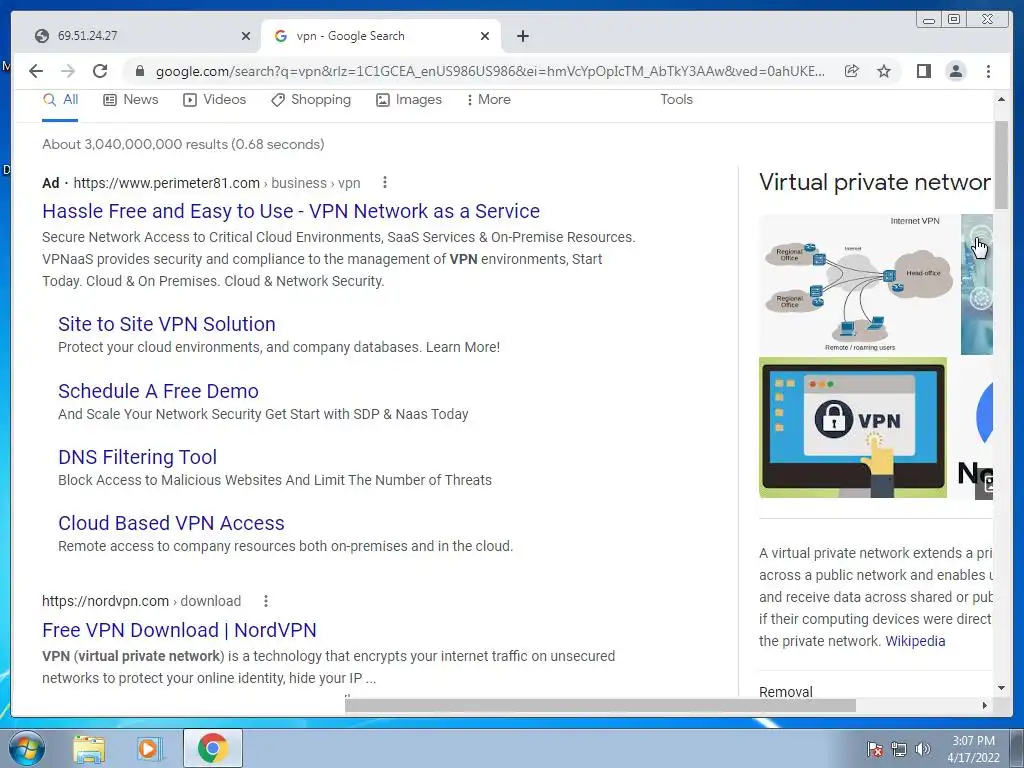View site information lock icon
1024x768 pixels.
(139, 71)
